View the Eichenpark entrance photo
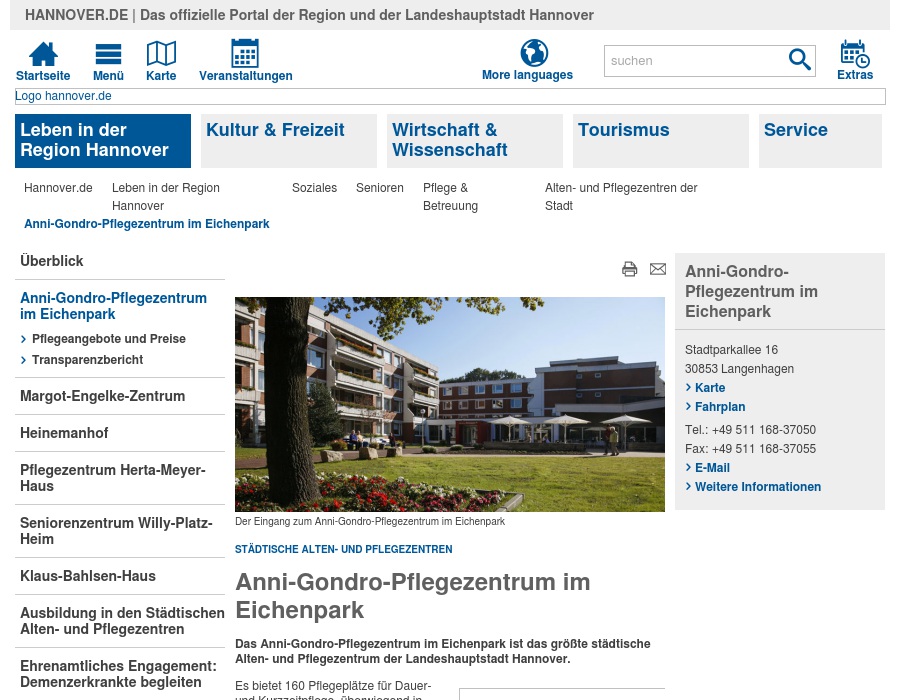 click(450, 404)
